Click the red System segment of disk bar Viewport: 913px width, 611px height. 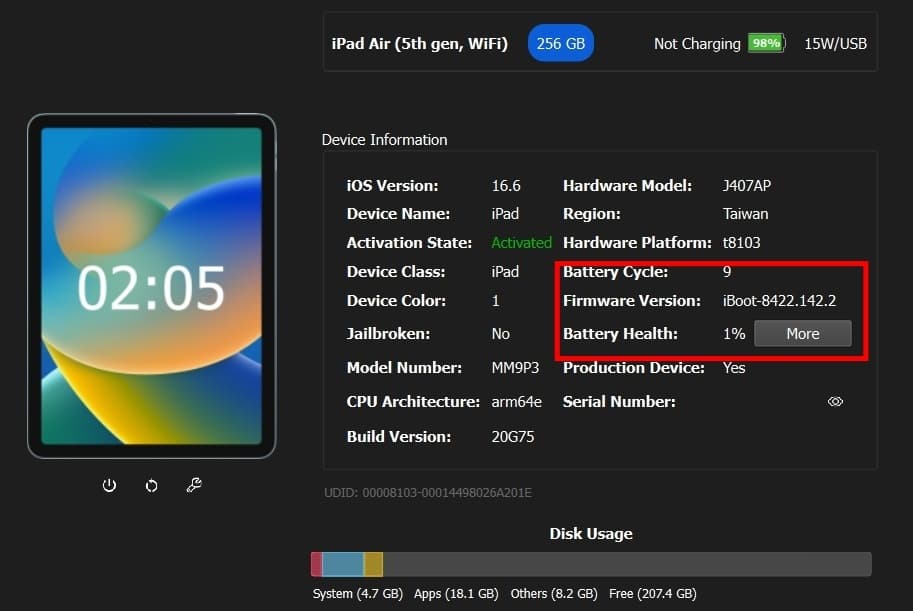pyautogui.click(x=316, y=564)
